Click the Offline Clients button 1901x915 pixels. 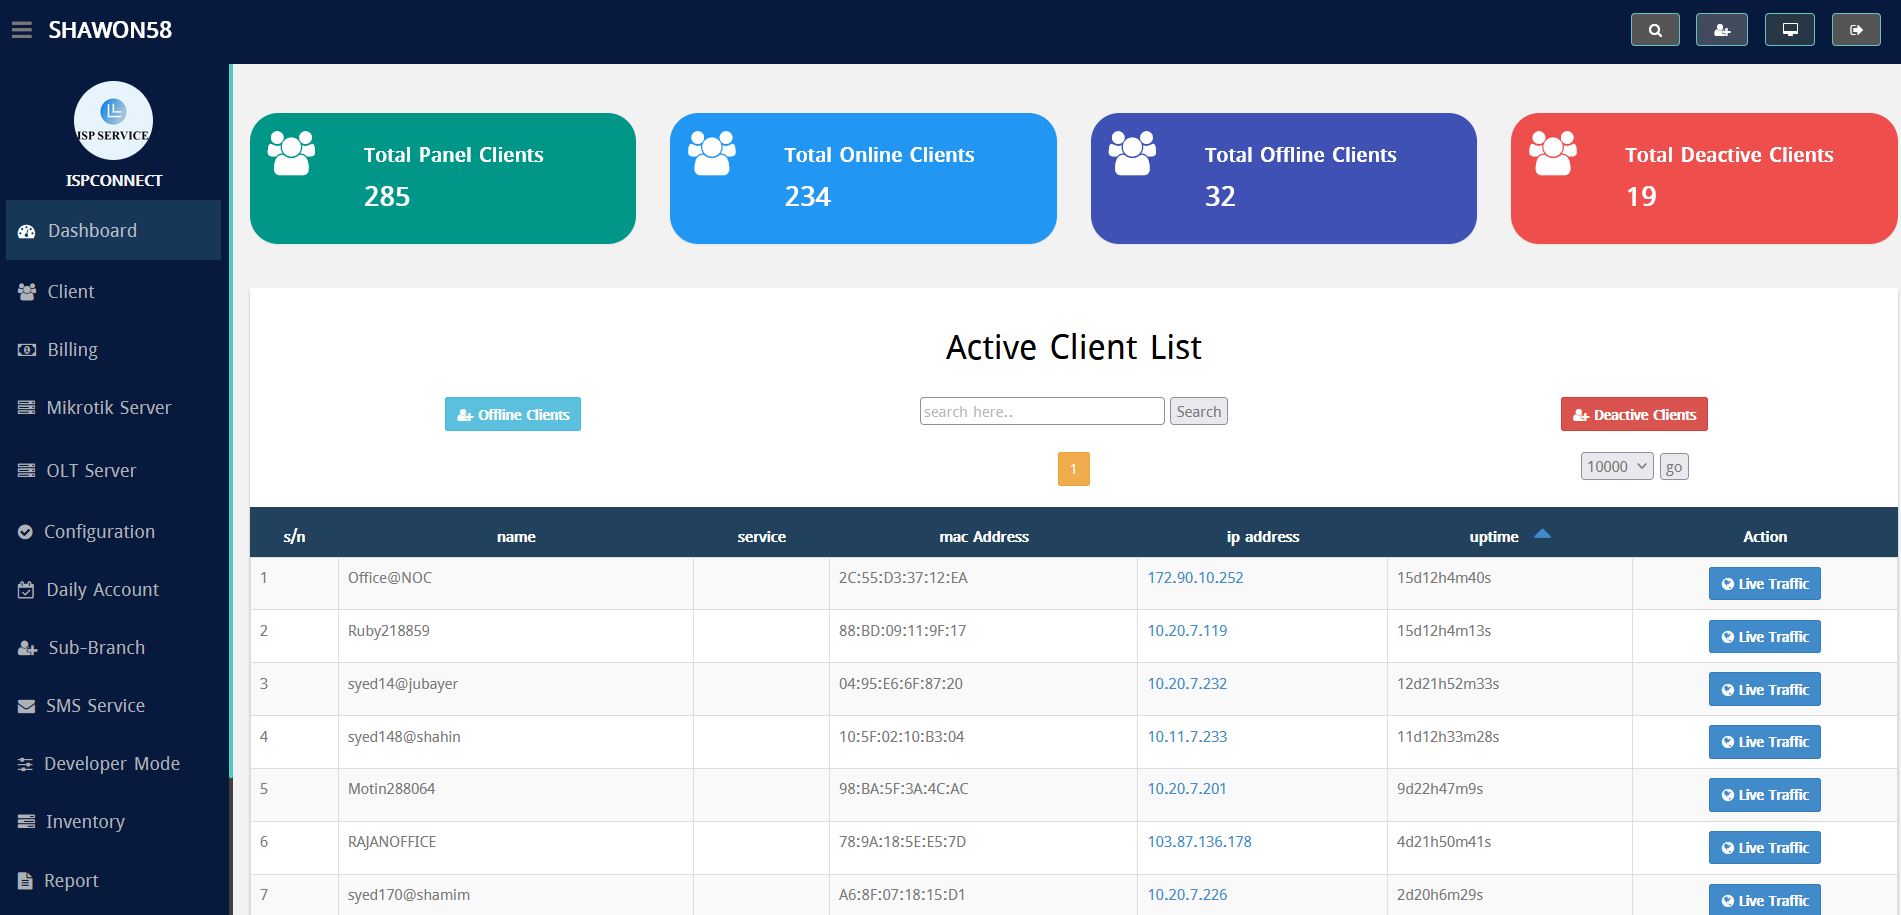tap(513, 414)
